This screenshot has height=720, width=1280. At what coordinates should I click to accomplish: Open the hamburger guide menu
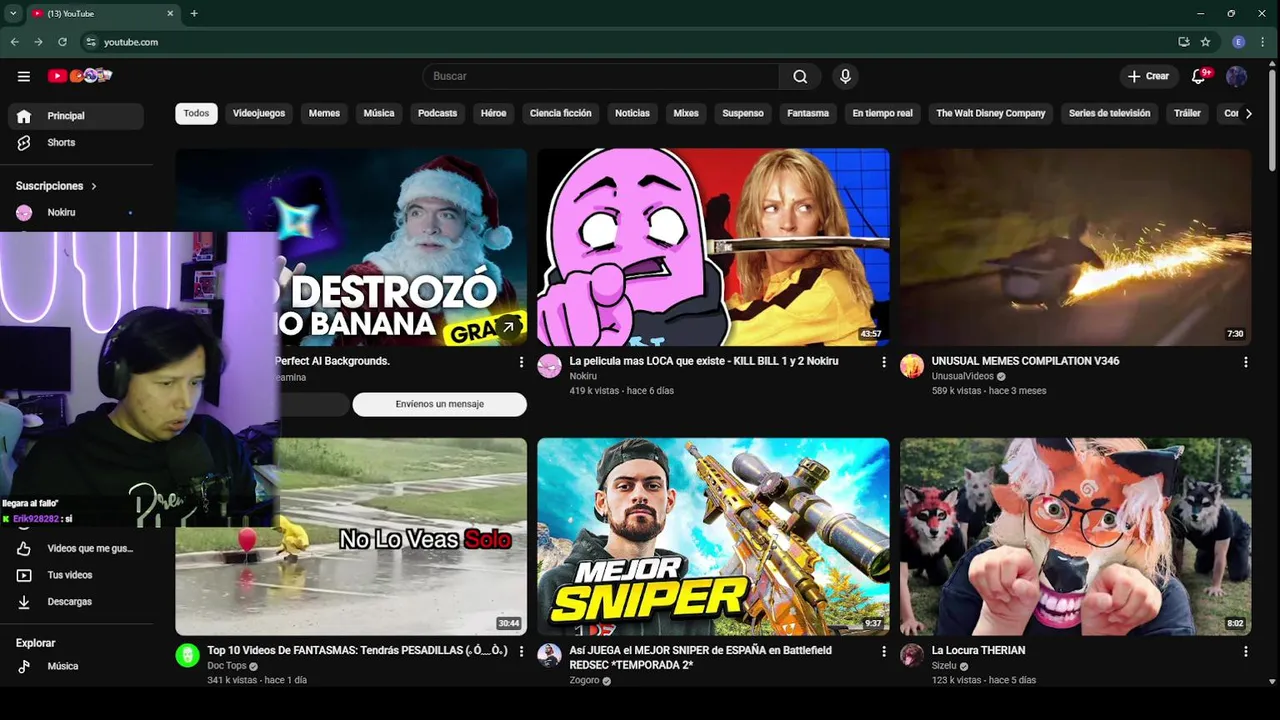tap(24, 76)
